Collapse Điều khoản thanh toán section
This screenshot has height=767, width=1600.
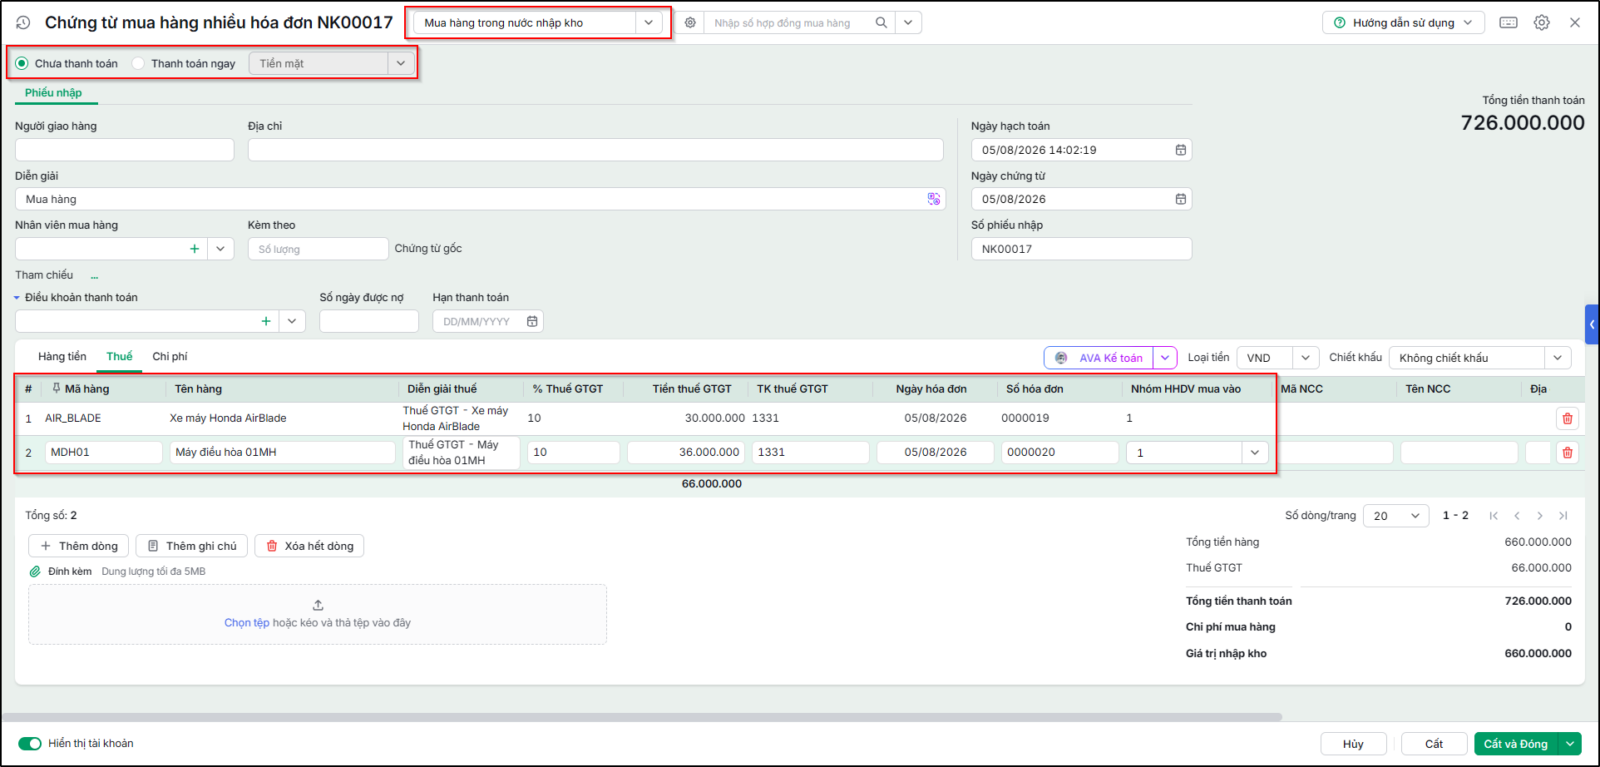17,298
